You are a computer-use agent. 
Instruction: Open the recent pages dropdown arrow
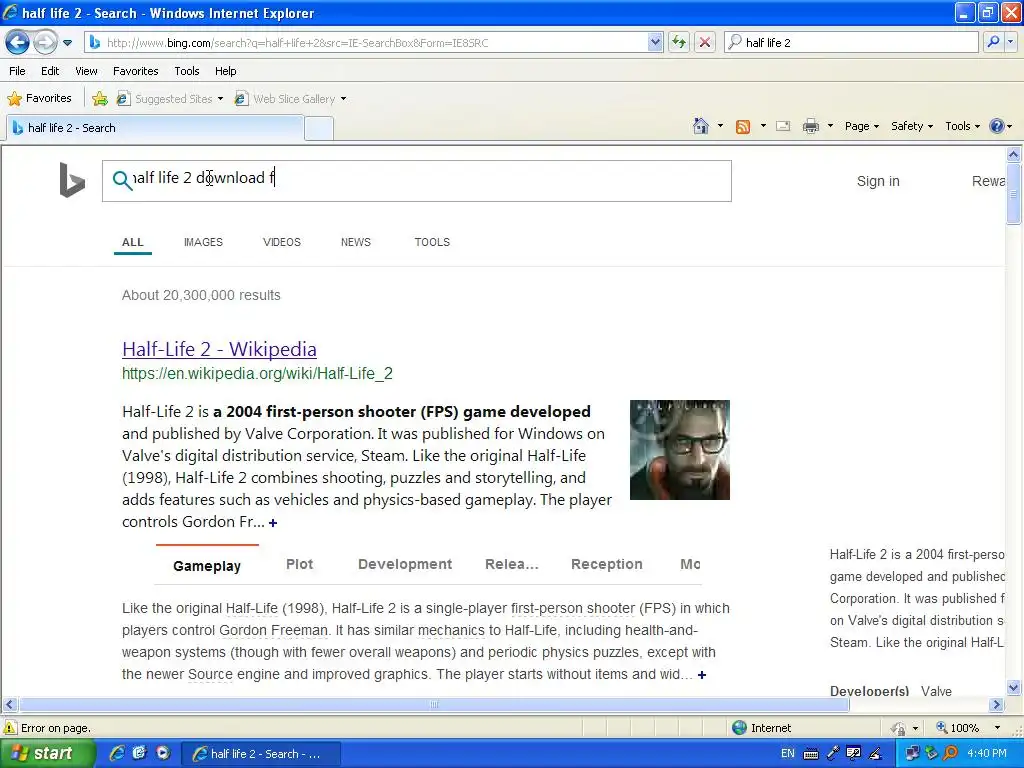[67, 43]
